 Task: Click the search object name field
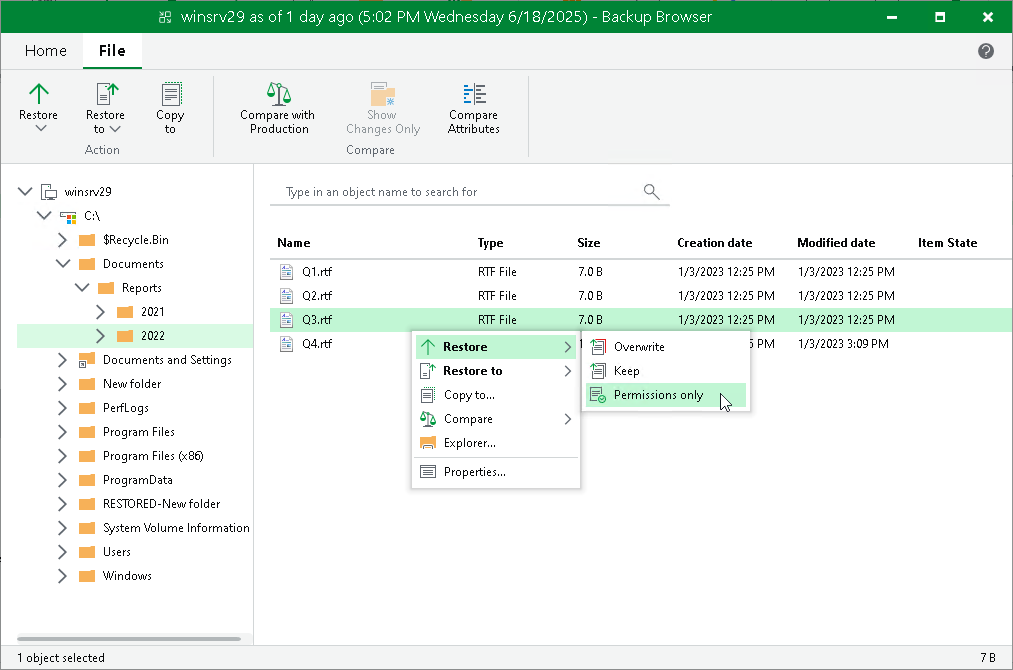(x=459, y=192)
